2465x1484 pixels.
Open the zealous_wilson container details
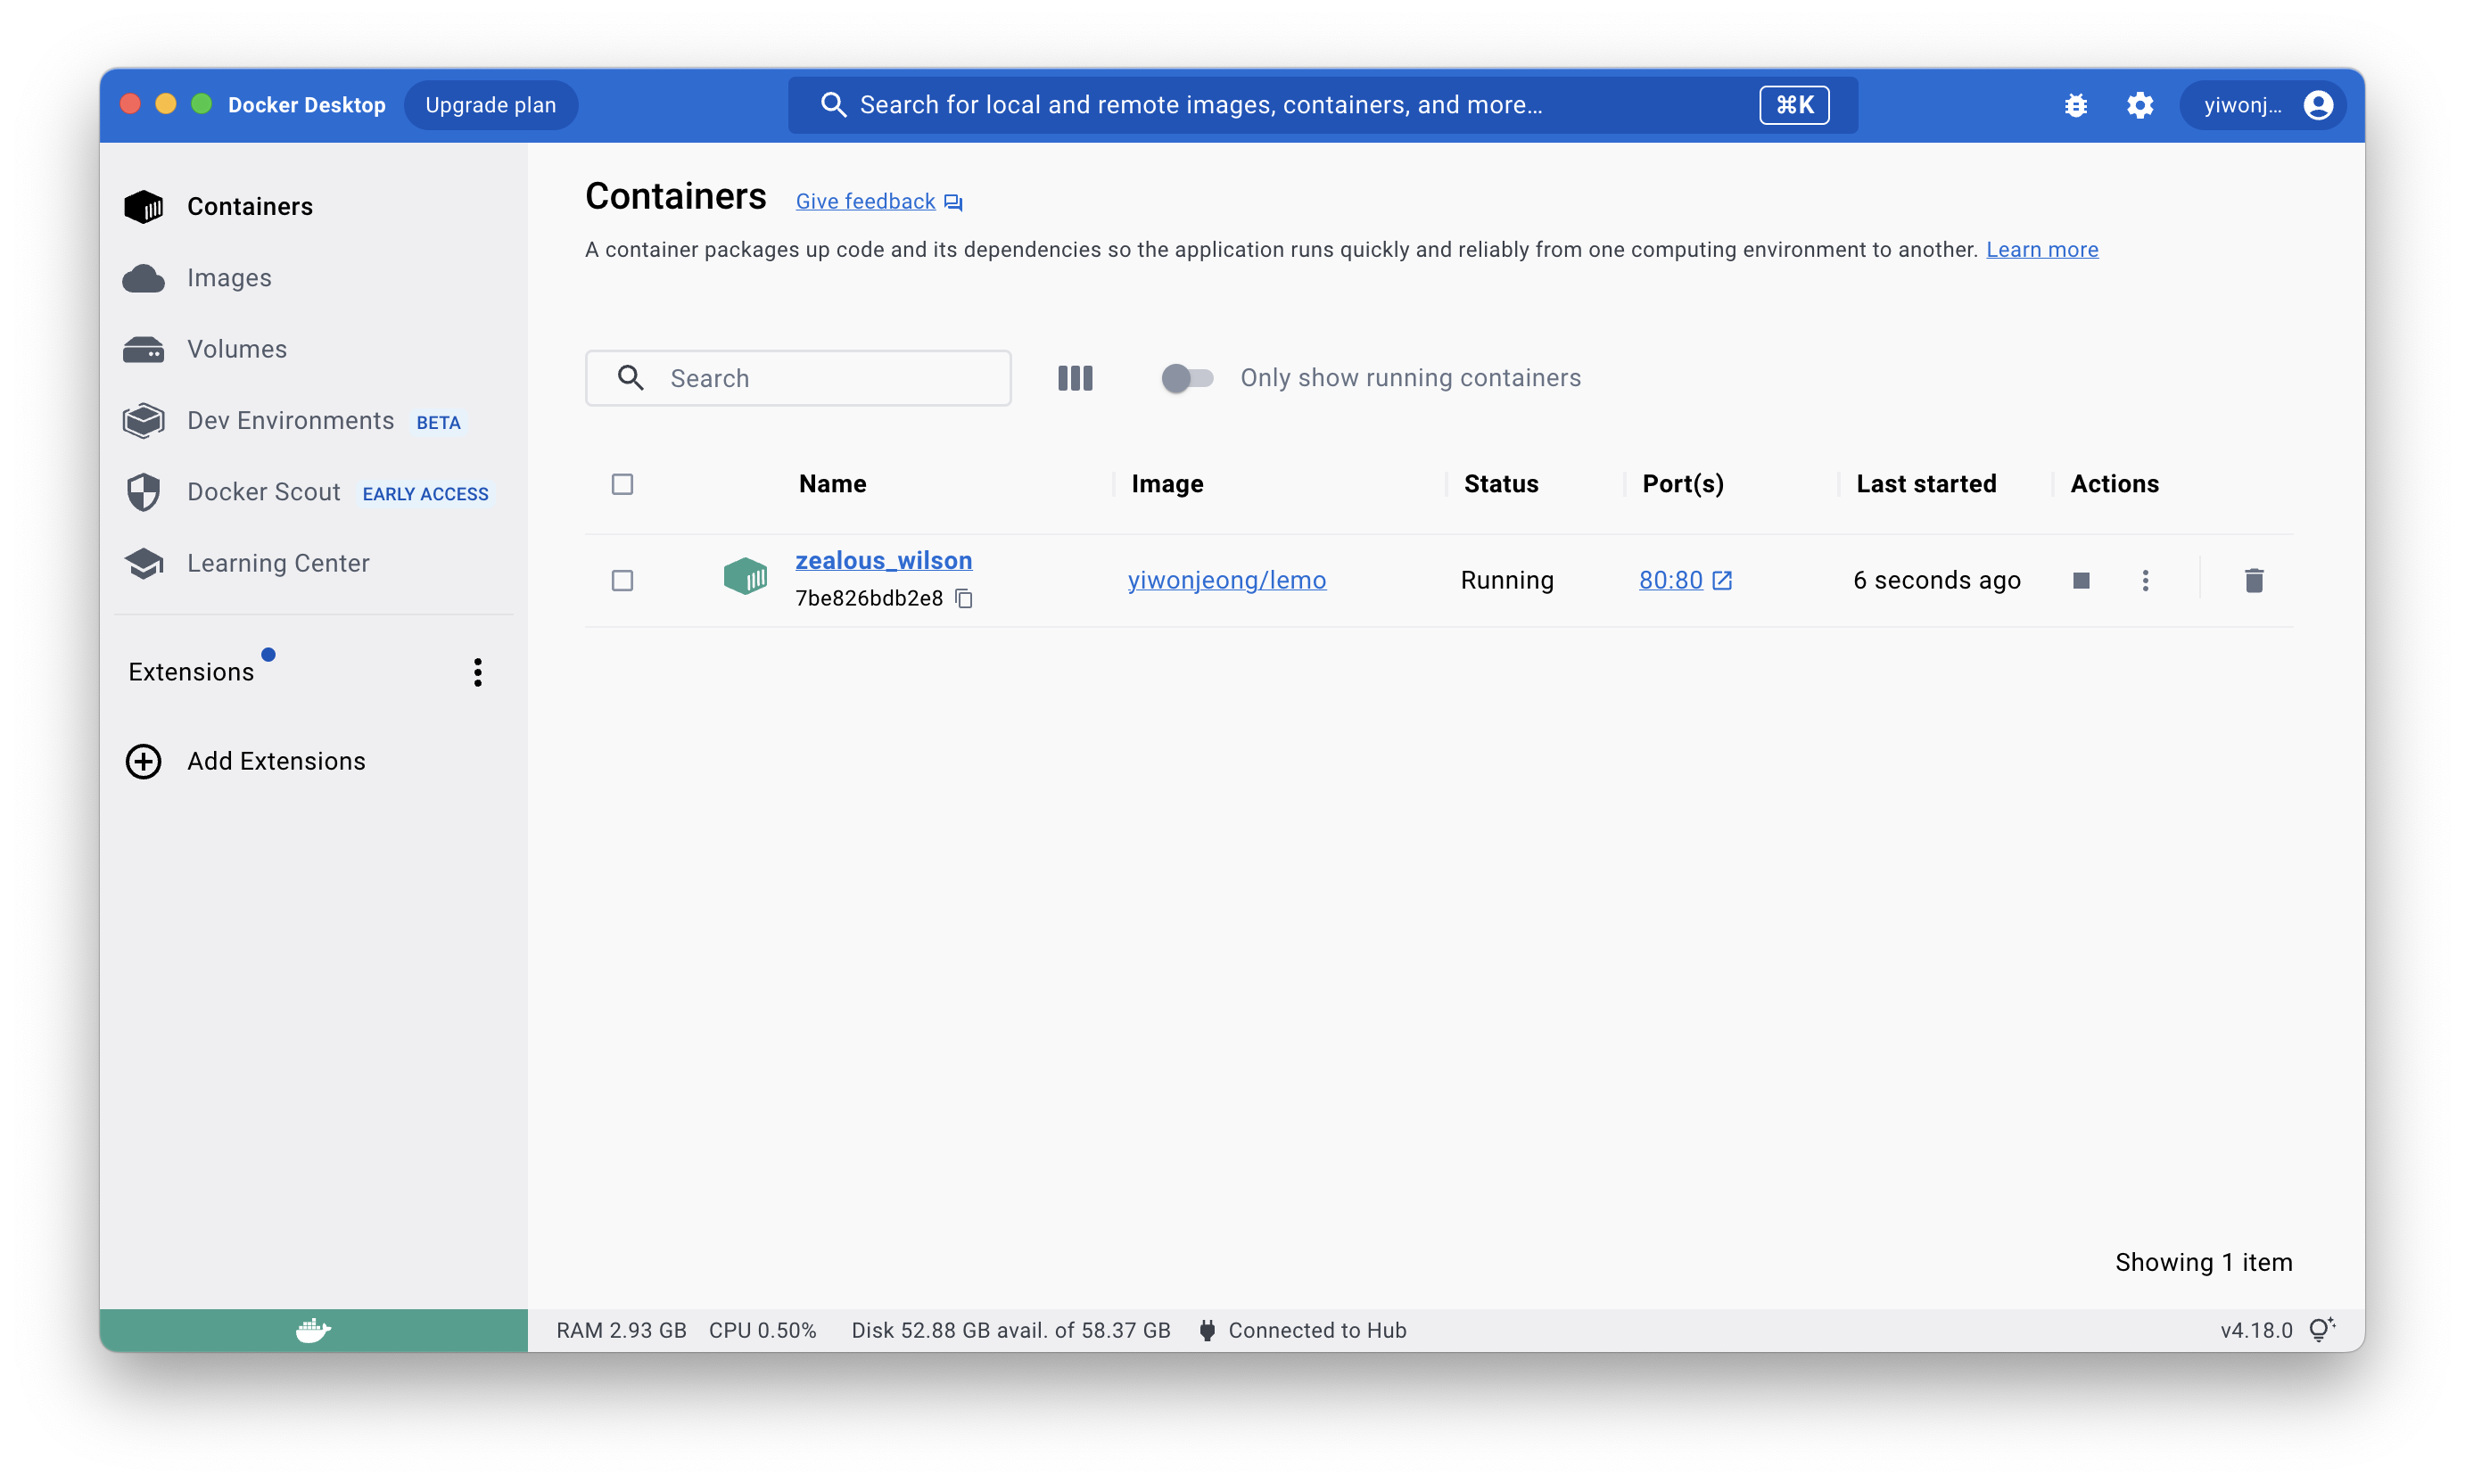[x=883, y=560]
